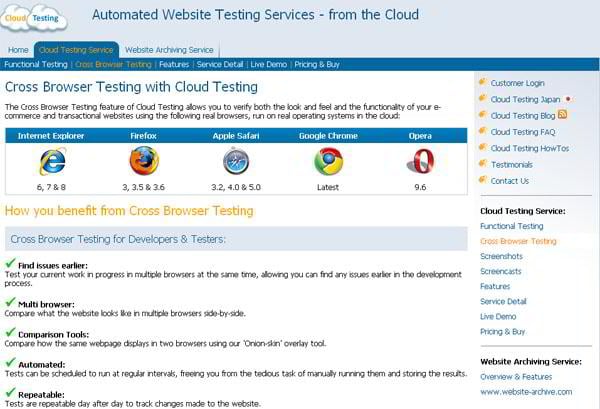Follow the www.website-archive.com link
Image resolution: width=600 pixels, height=409 pixels.
524,392
